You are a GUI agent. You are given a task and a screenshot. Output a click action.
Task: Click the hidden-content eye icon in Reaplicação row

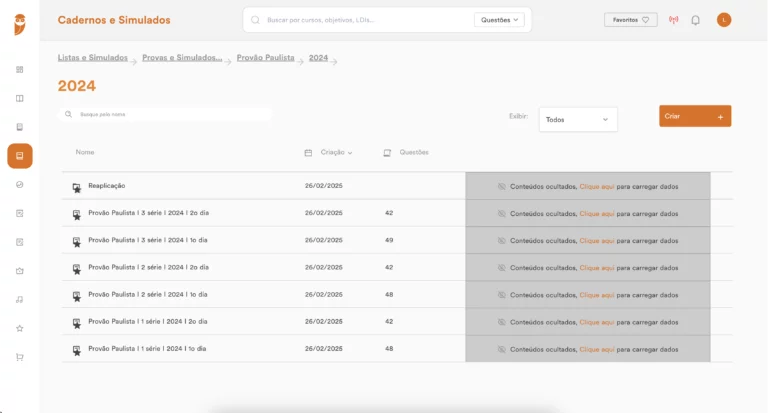(502, 186)
